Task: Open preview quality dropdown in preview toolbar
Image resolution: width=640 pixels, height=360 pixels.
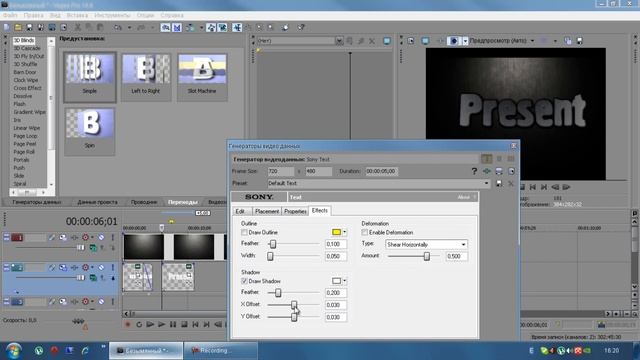Action: click(532, 41)
